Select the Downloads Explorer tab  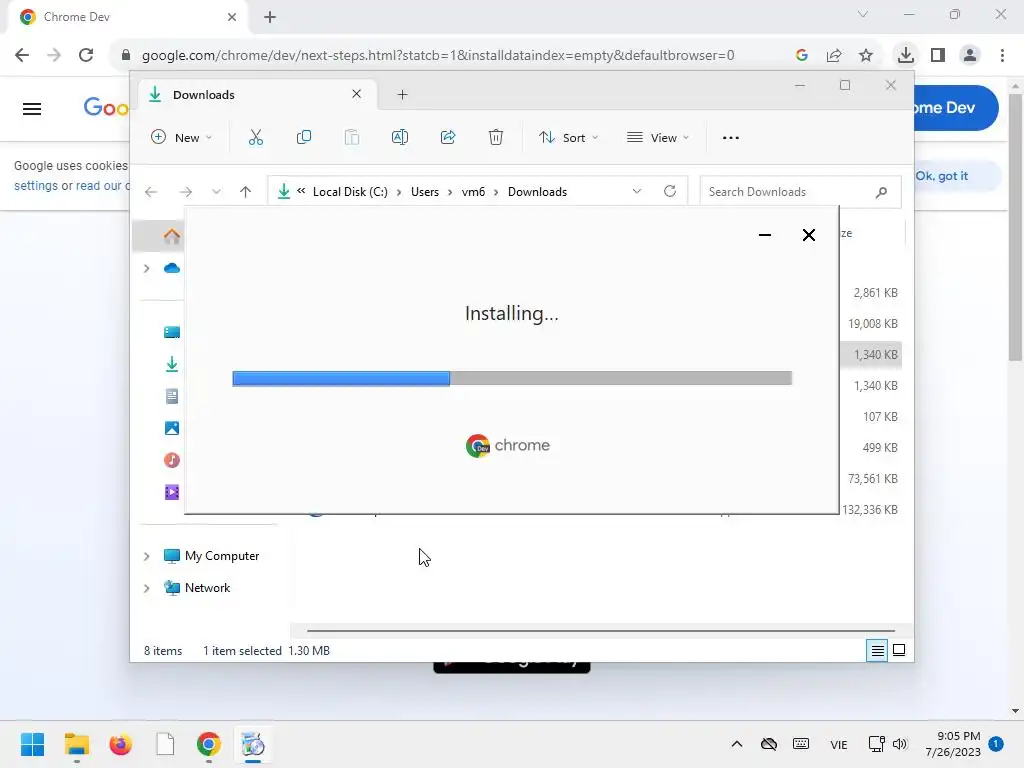click(x=255, y=95)
